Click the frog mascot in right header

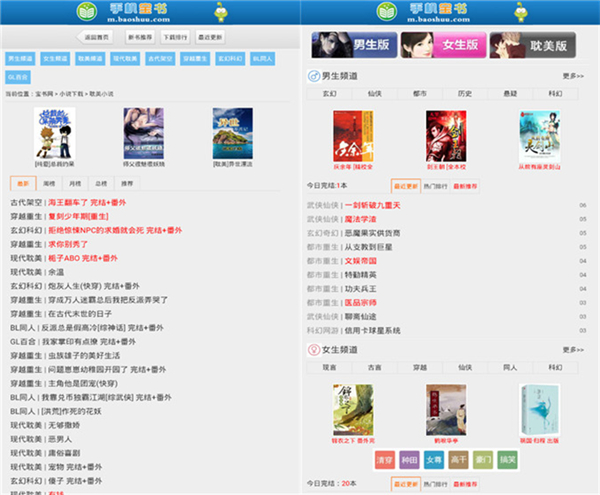point(521,12)
